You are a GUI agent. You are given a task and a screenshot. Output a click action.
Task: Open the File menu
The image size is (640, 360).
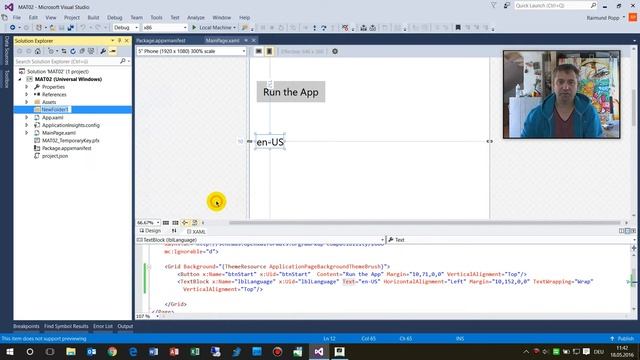(17, 18)
